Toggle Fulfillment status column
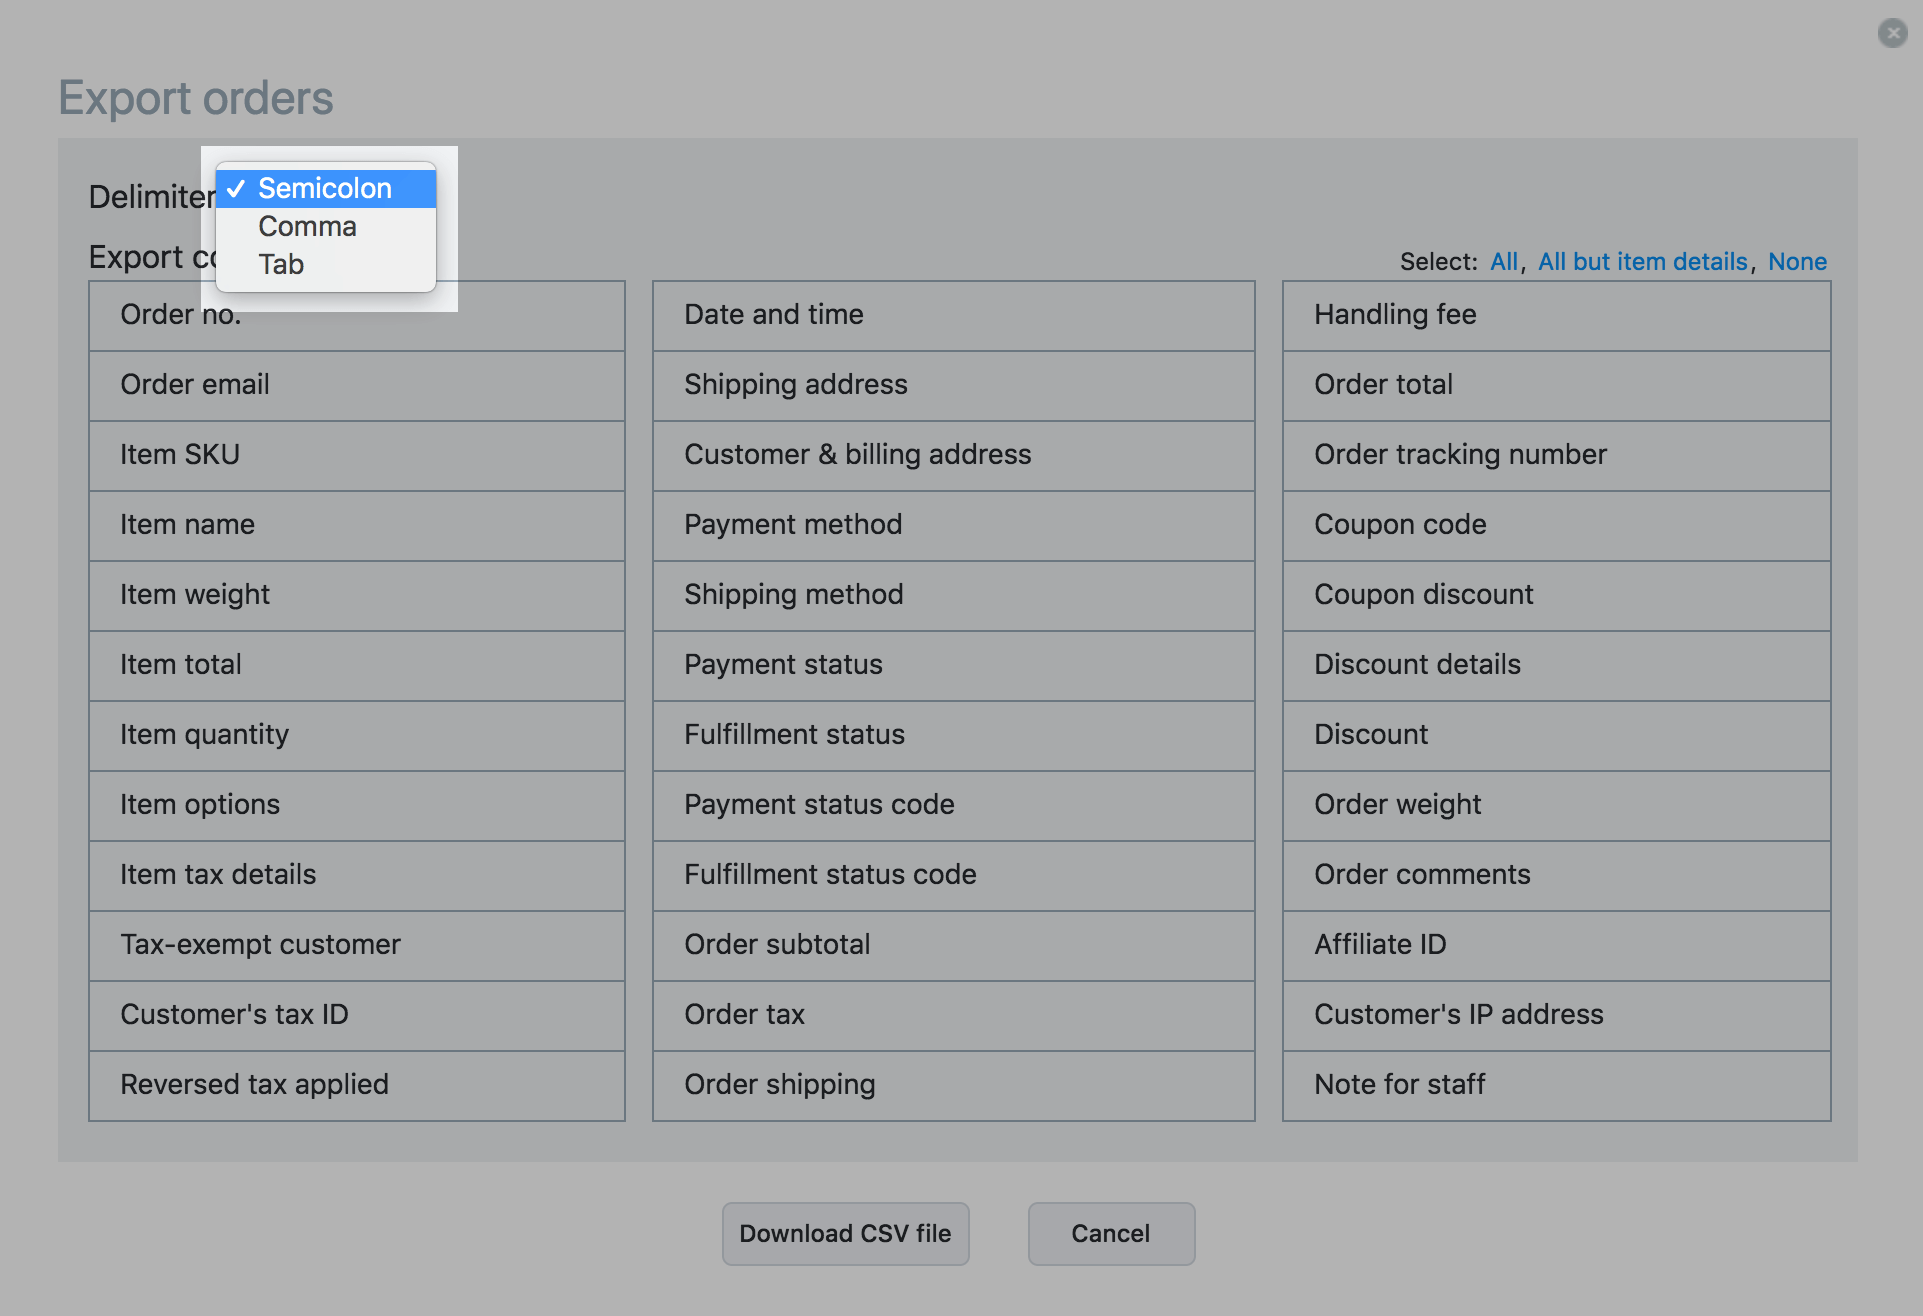This screenshot has width=1923, height=1316. (952, 735)
